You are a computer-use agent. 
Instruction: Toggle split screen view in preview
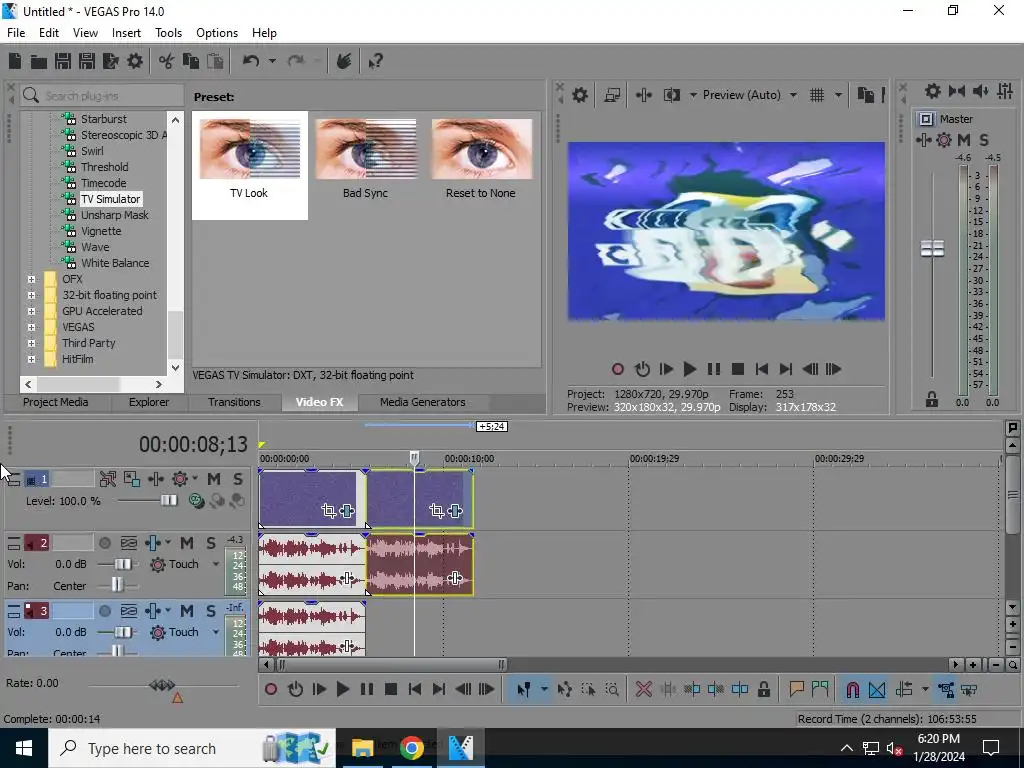point(671,95)
